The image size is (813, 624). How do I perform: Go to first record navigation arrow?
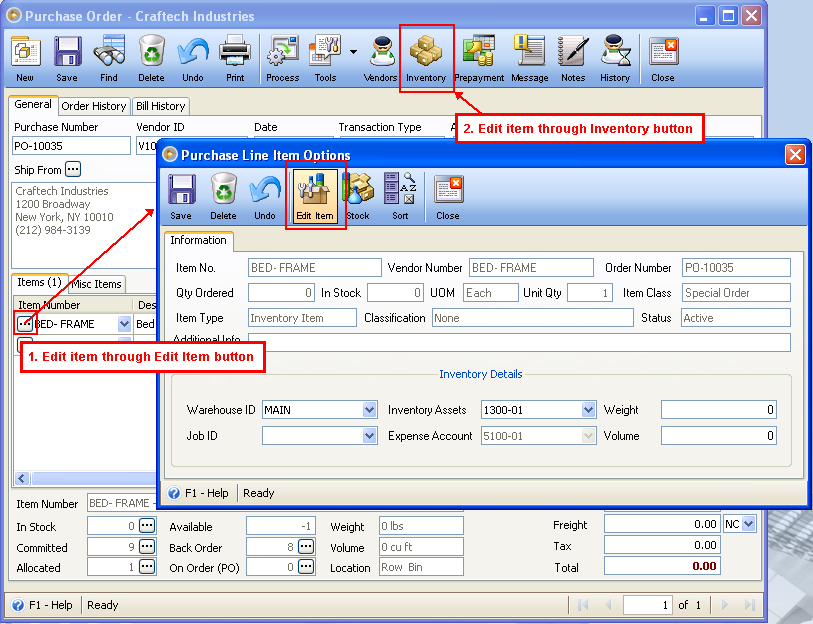point(583,605)
